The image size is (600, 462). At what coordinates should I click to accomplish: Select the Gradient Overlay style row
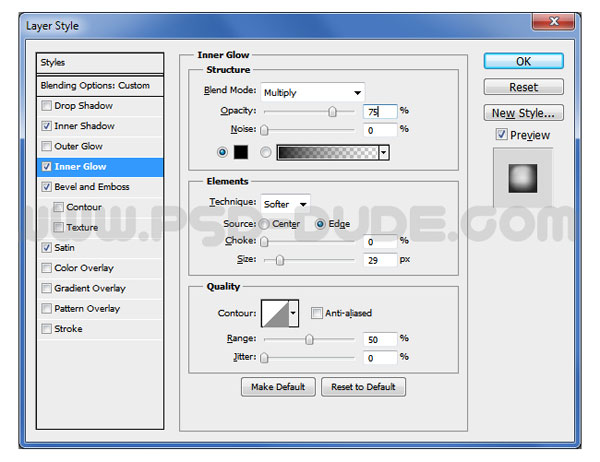pyautogui.click(x=100, y=289)
